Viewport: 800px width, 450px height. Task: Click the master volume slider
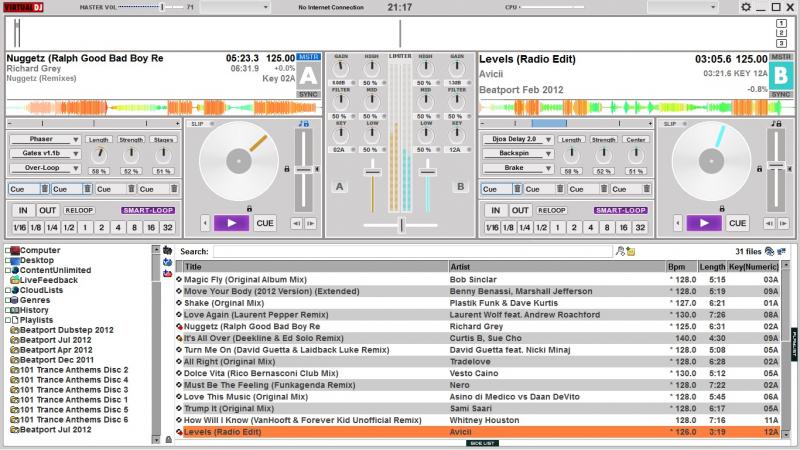pyautogui.click(x=151, y=7)
